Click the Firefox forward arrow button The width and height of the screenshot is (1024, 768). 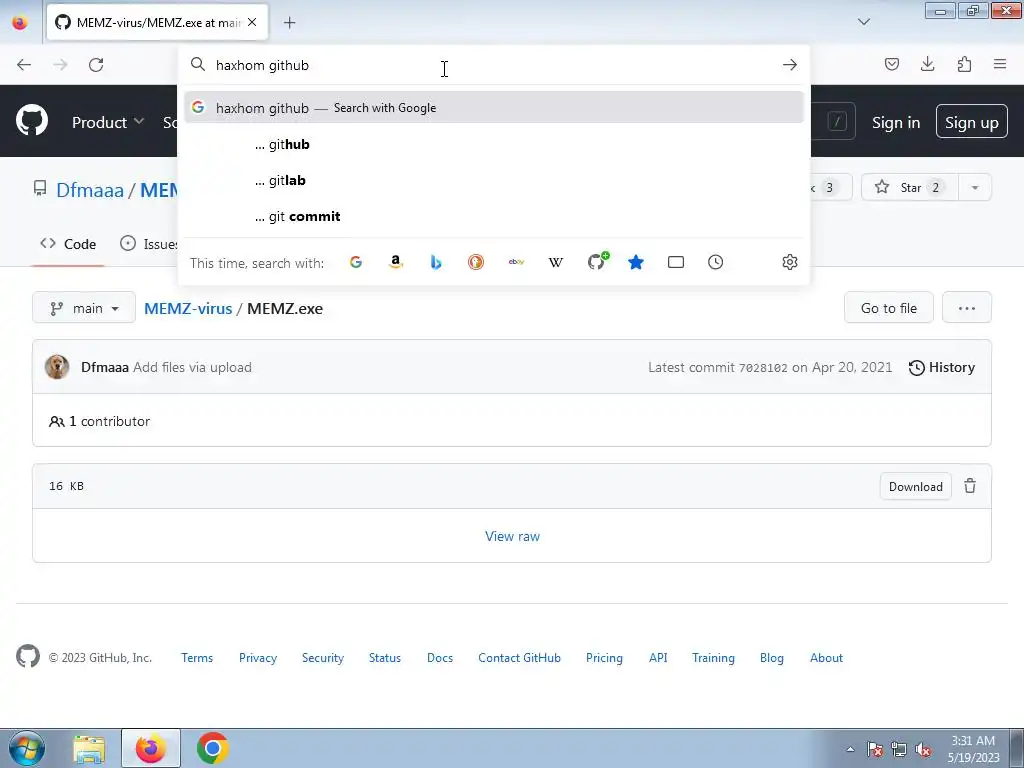pos(60,65)
